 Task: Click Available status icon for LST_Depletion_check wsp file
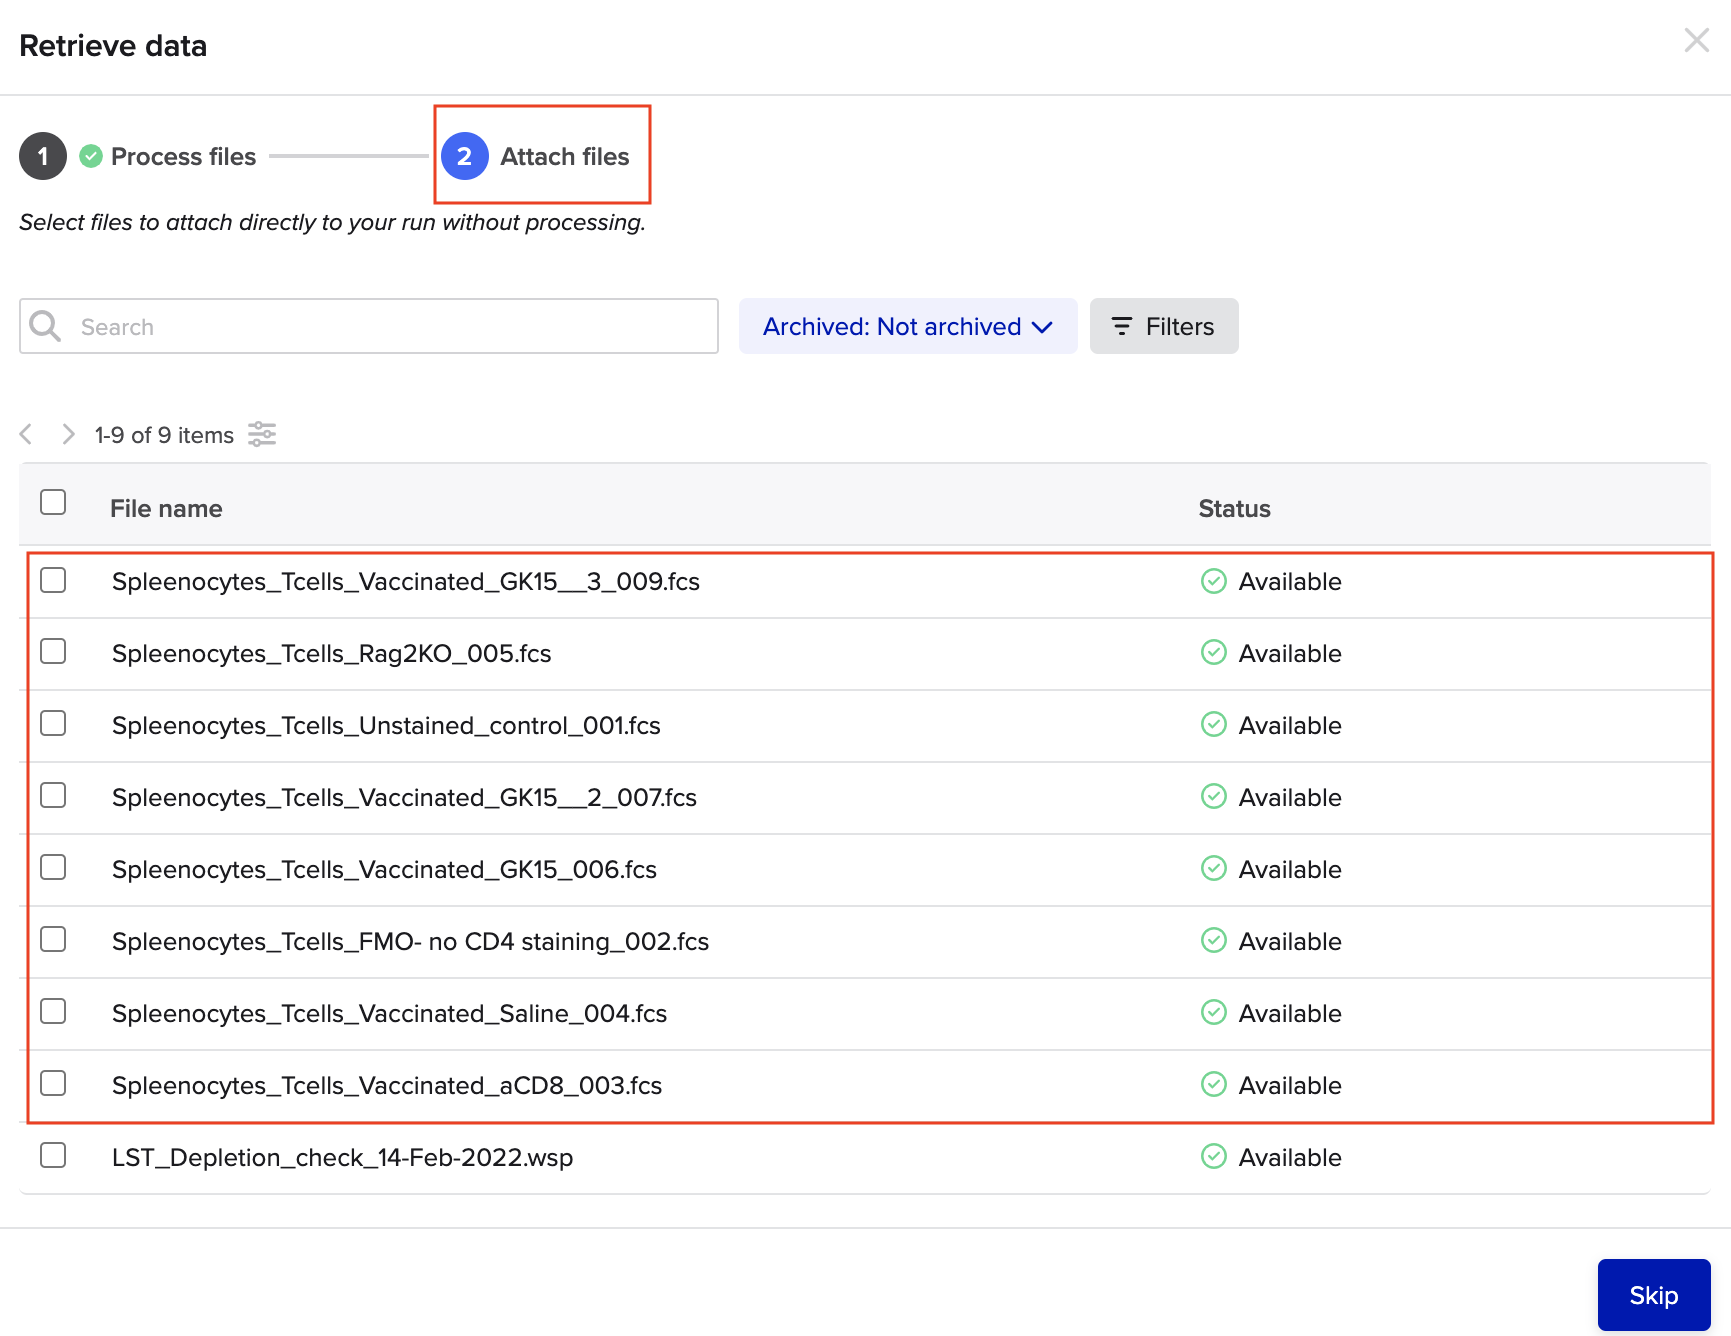(1213, 1157)
